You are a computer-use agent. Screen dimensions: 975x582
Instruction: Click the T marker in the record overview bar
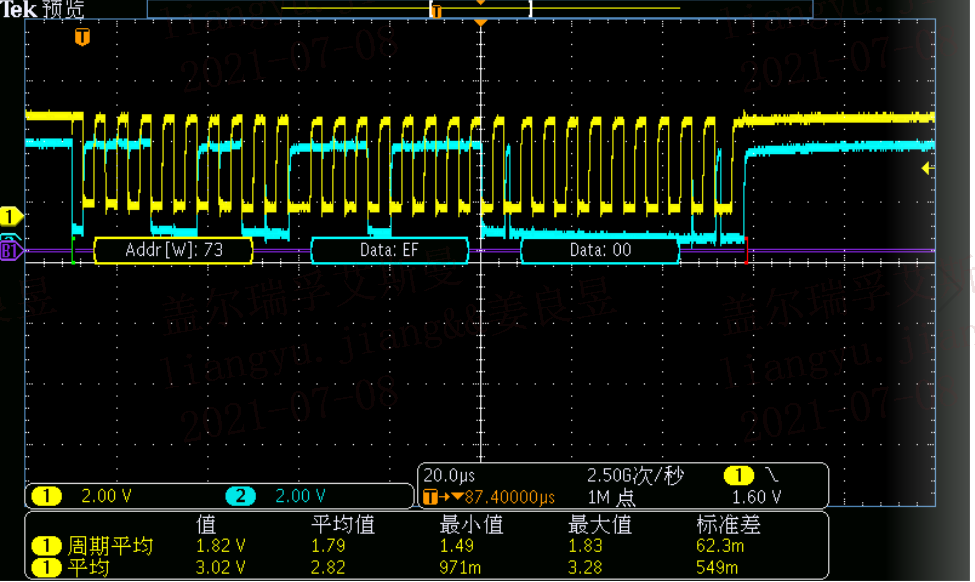click(437, 11)
